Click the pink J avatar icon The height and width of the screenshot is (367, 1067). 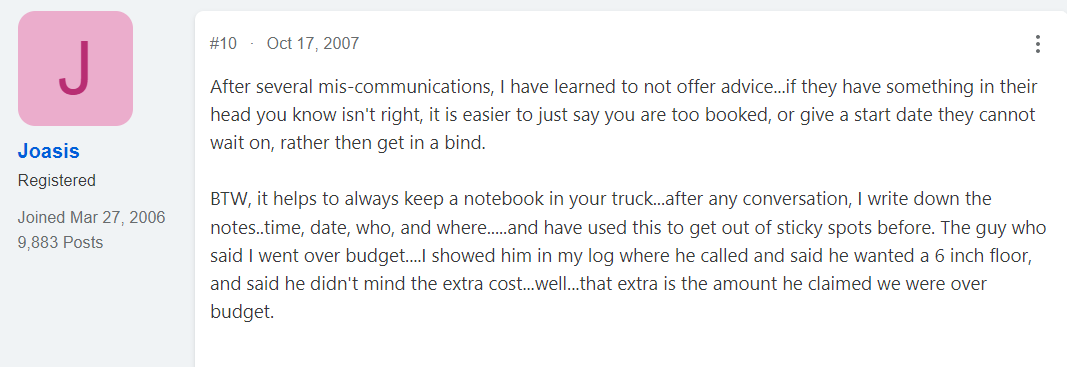(x=76, y=68)
